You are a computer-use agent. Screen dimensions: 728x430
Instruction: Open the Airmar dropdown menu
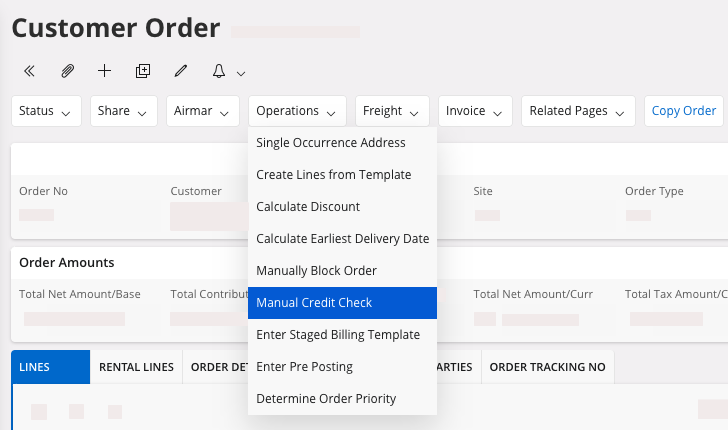203,111
